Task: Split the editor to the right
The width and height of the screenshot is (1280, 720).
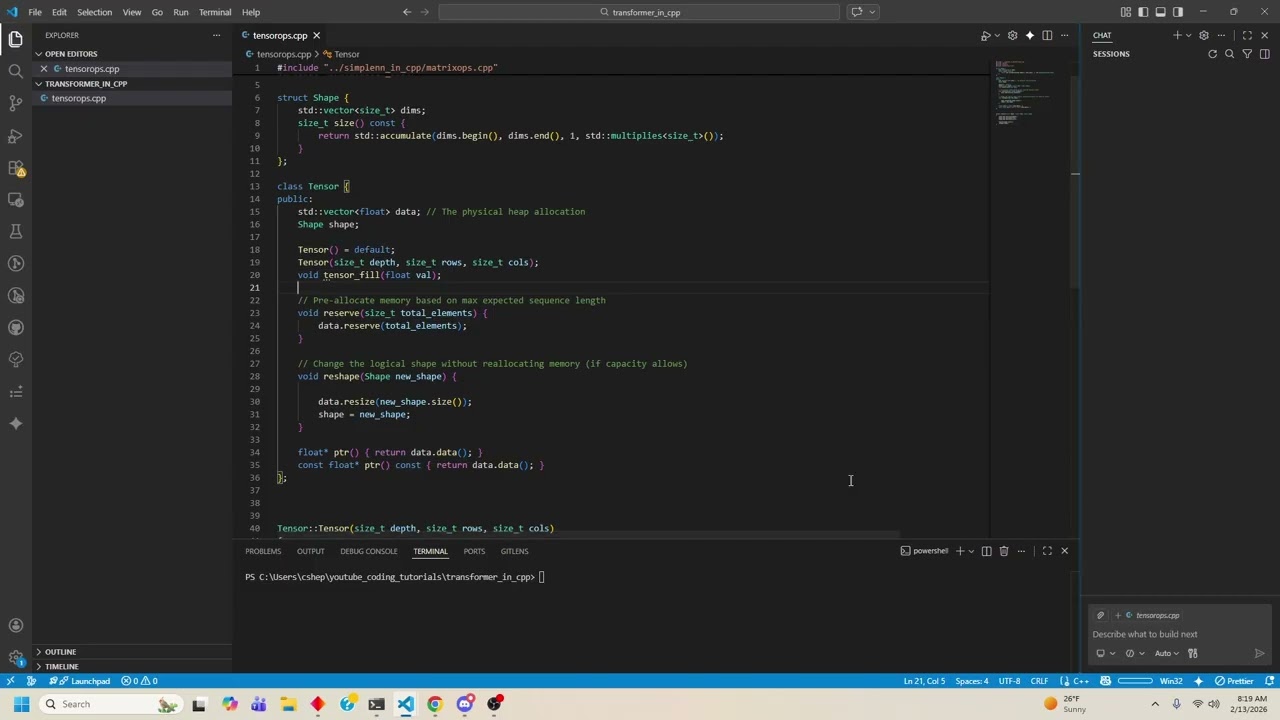Action: (x=1047, y=36)
